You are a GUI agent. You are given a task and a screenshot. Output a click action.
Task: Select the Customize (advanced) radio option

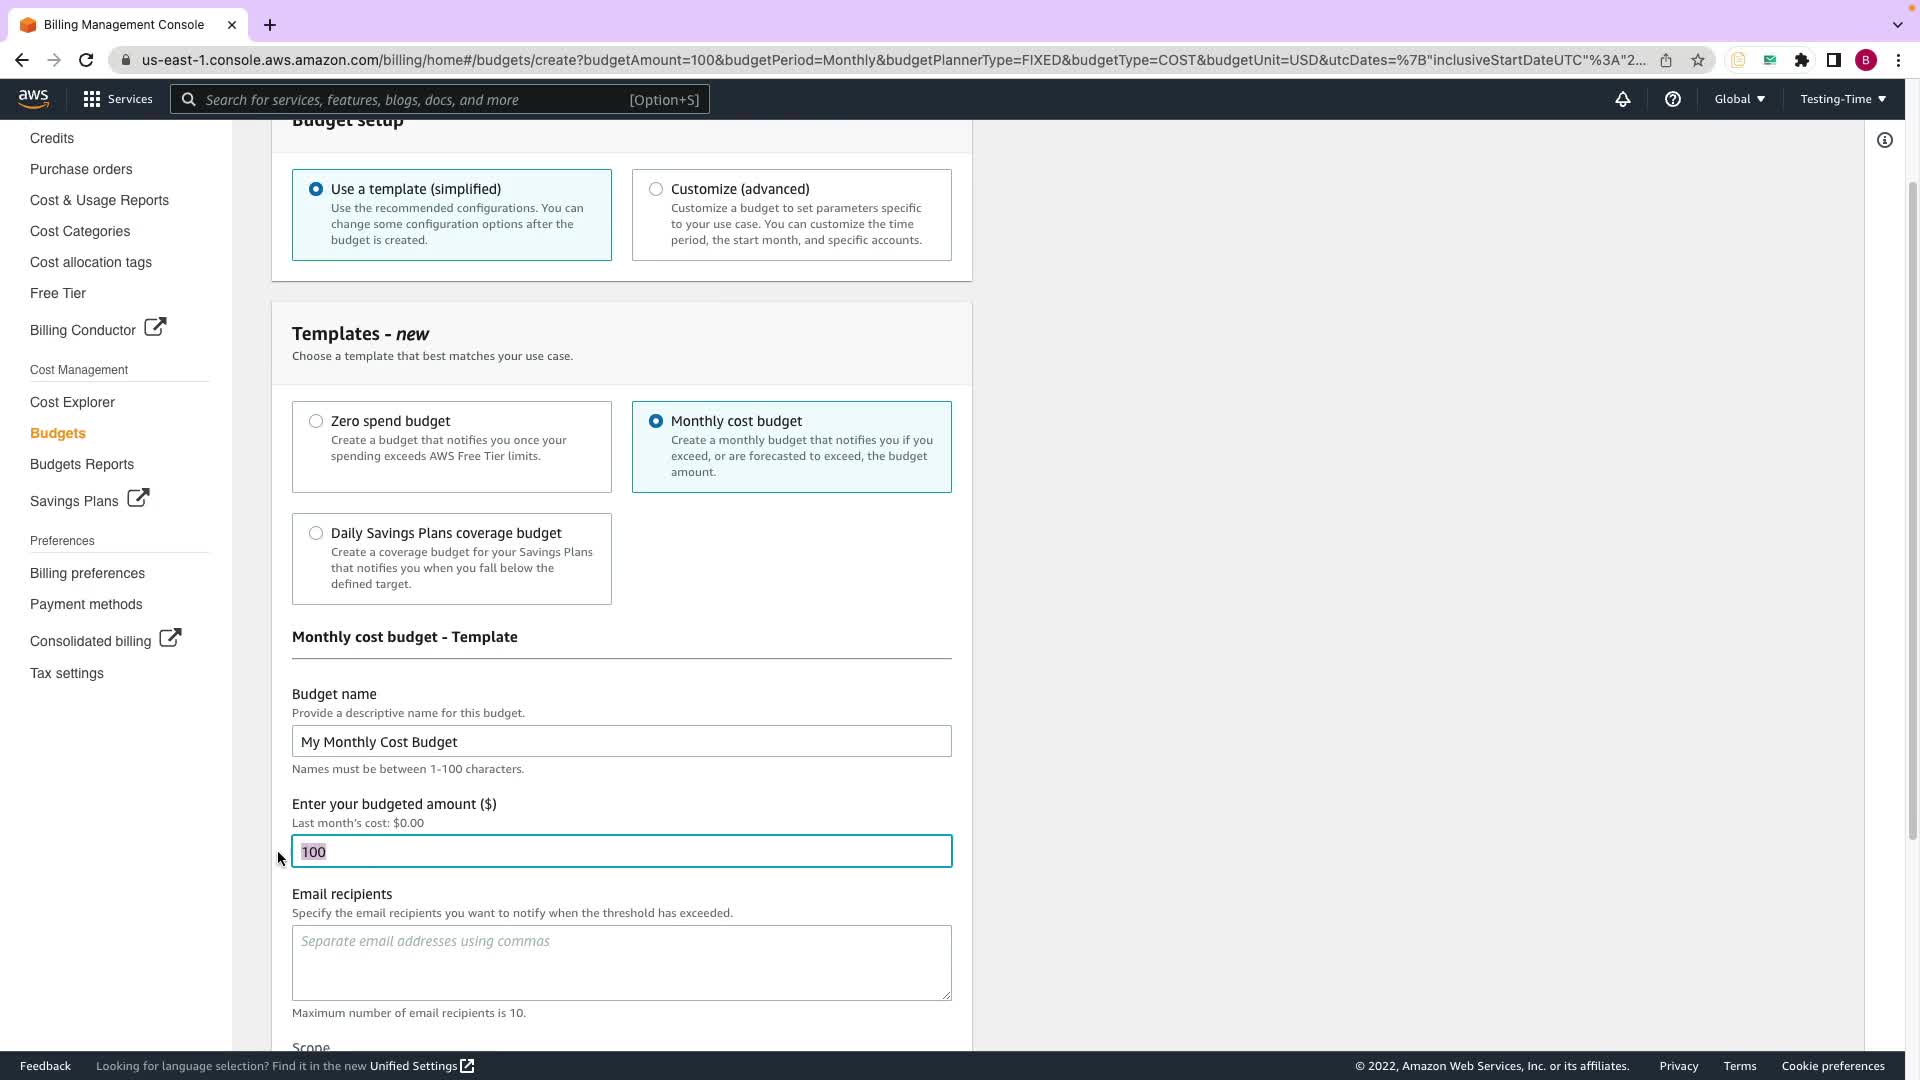(656, 189)
